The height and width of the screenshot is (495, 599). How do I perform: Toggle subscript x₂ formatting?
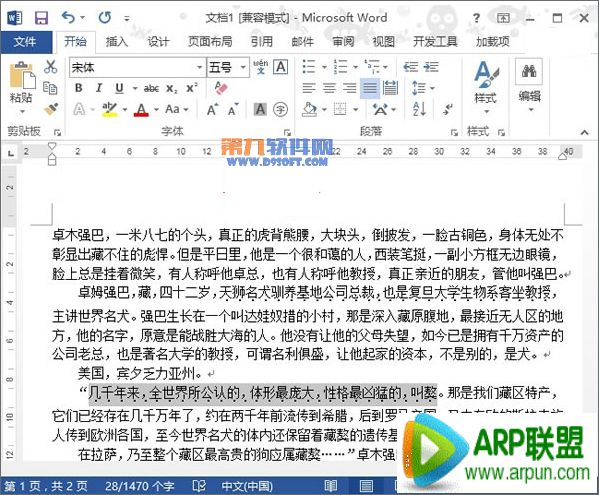pos(172,89)
